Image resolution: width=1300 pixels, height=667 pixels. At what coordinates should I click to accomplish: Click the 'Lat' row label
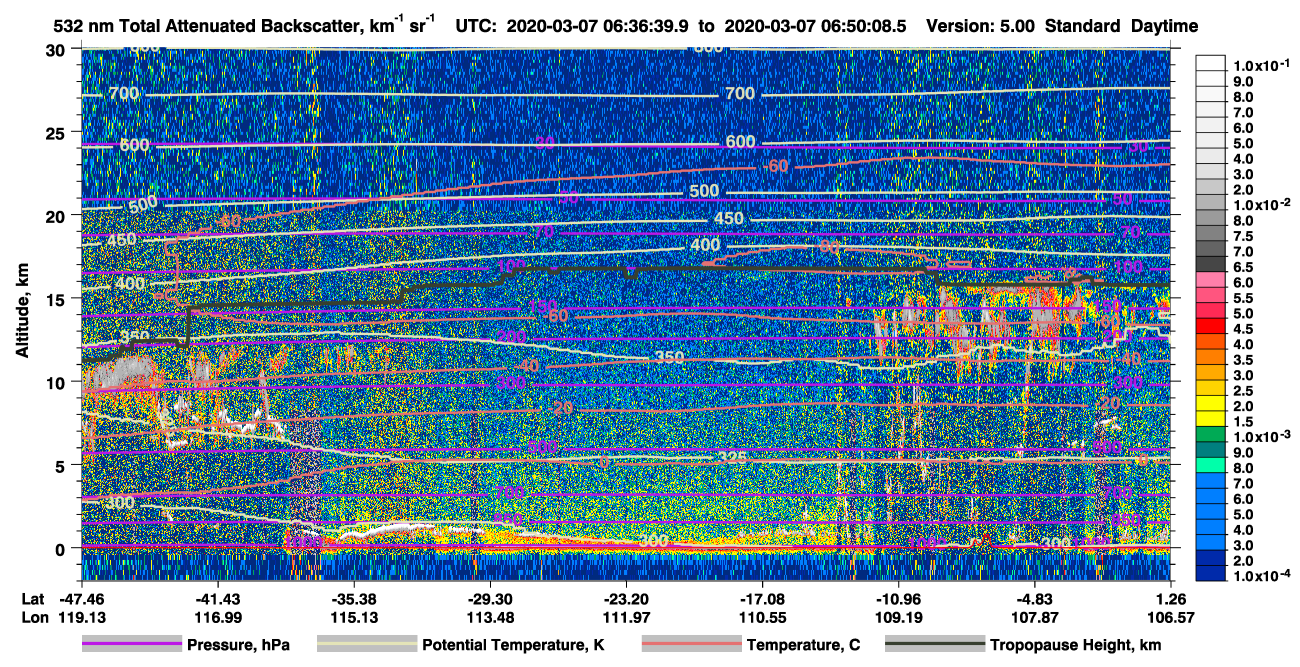(33, 598)
